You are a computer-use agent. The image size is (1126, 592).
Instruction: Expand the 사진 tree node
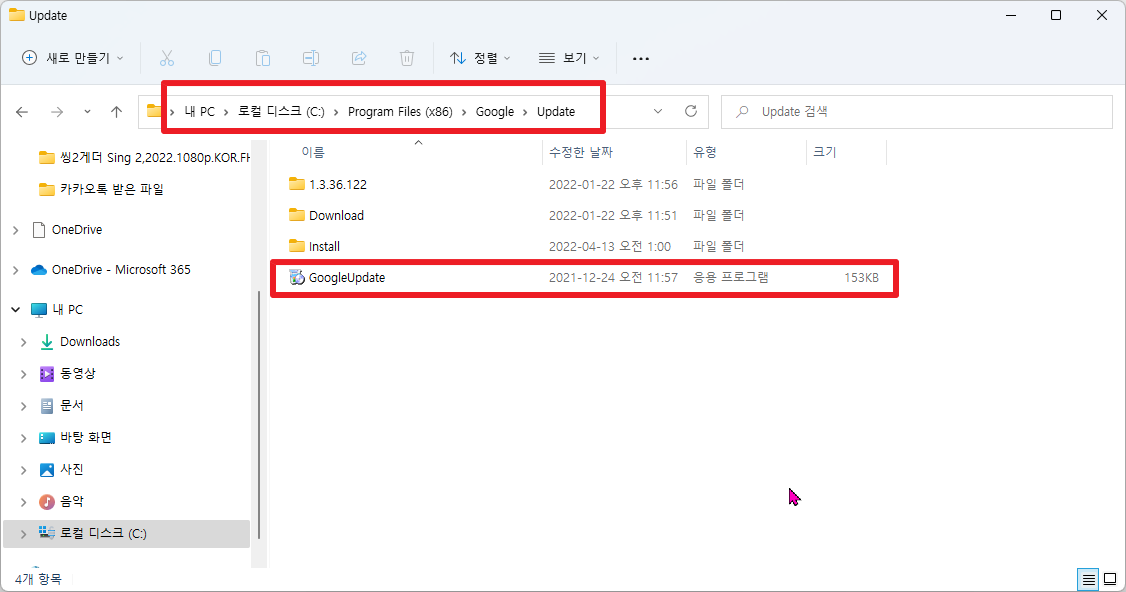[x=24, y=470]
